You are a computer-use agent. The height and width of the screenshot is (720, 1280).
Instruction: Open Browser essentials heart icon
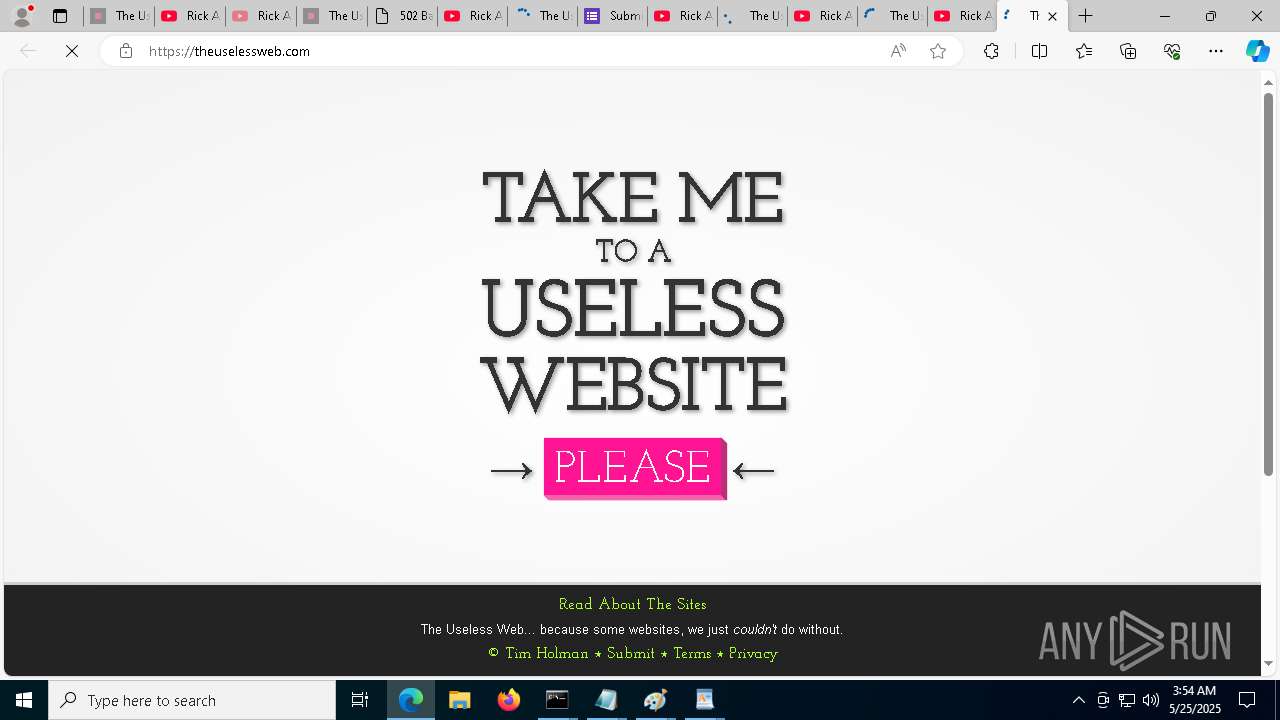tap(1172, 51)
